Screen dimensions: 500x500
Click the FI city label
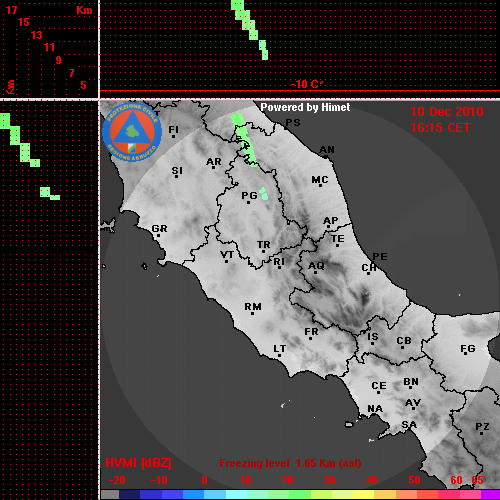click(173, 129)
